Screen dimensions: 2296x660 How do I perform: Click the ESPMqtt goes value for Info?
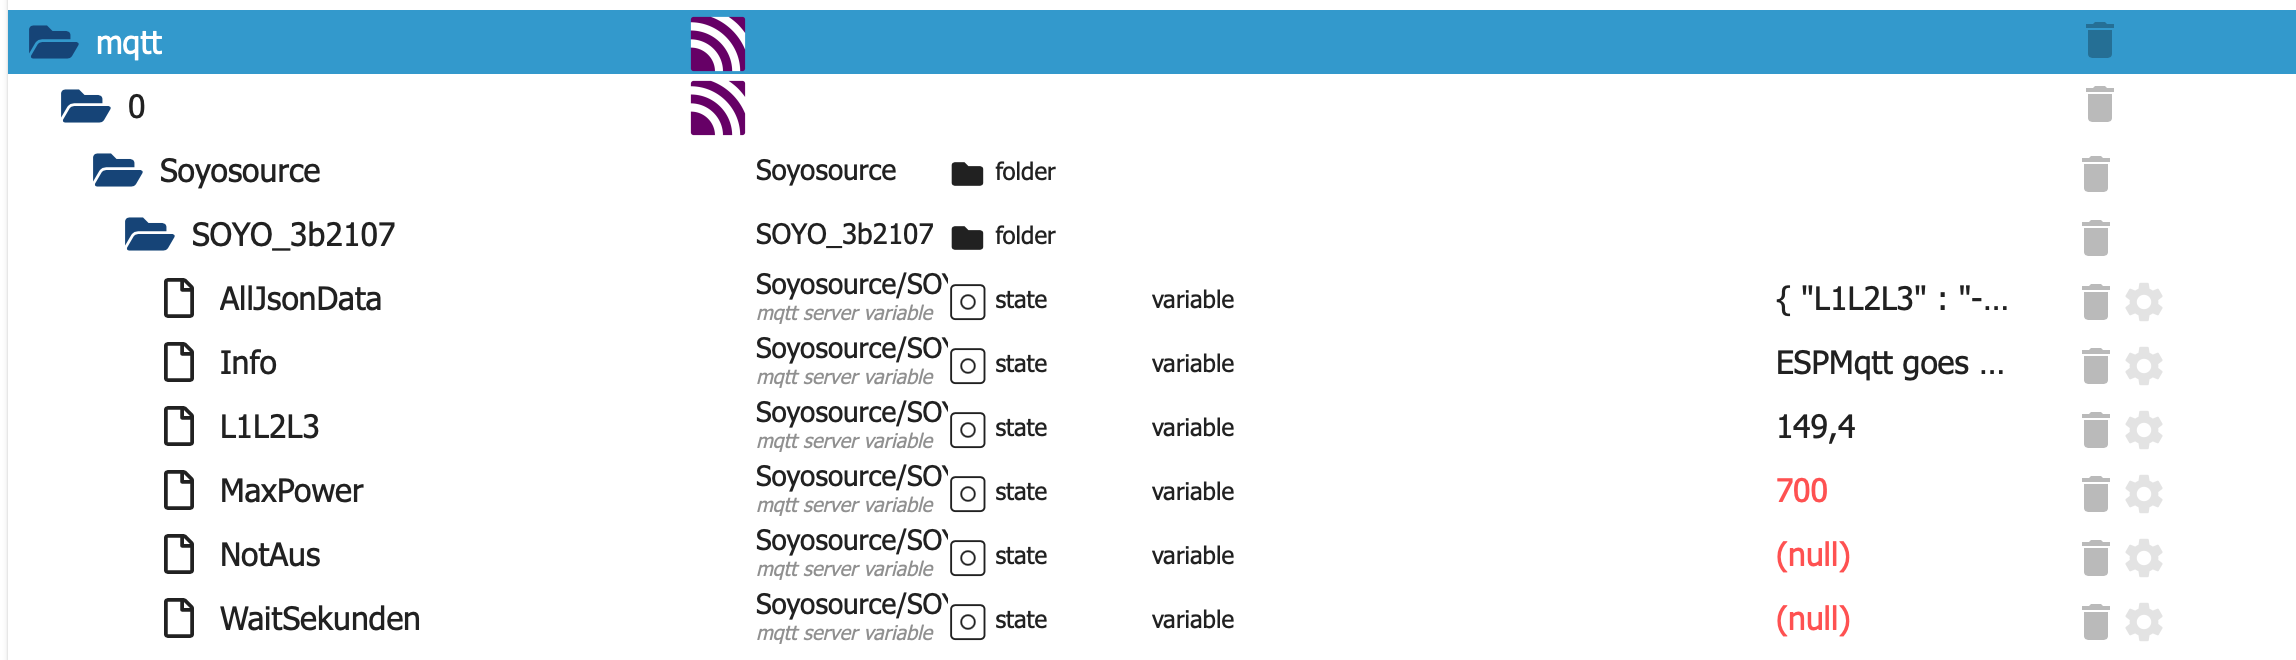coord(1889,363)
